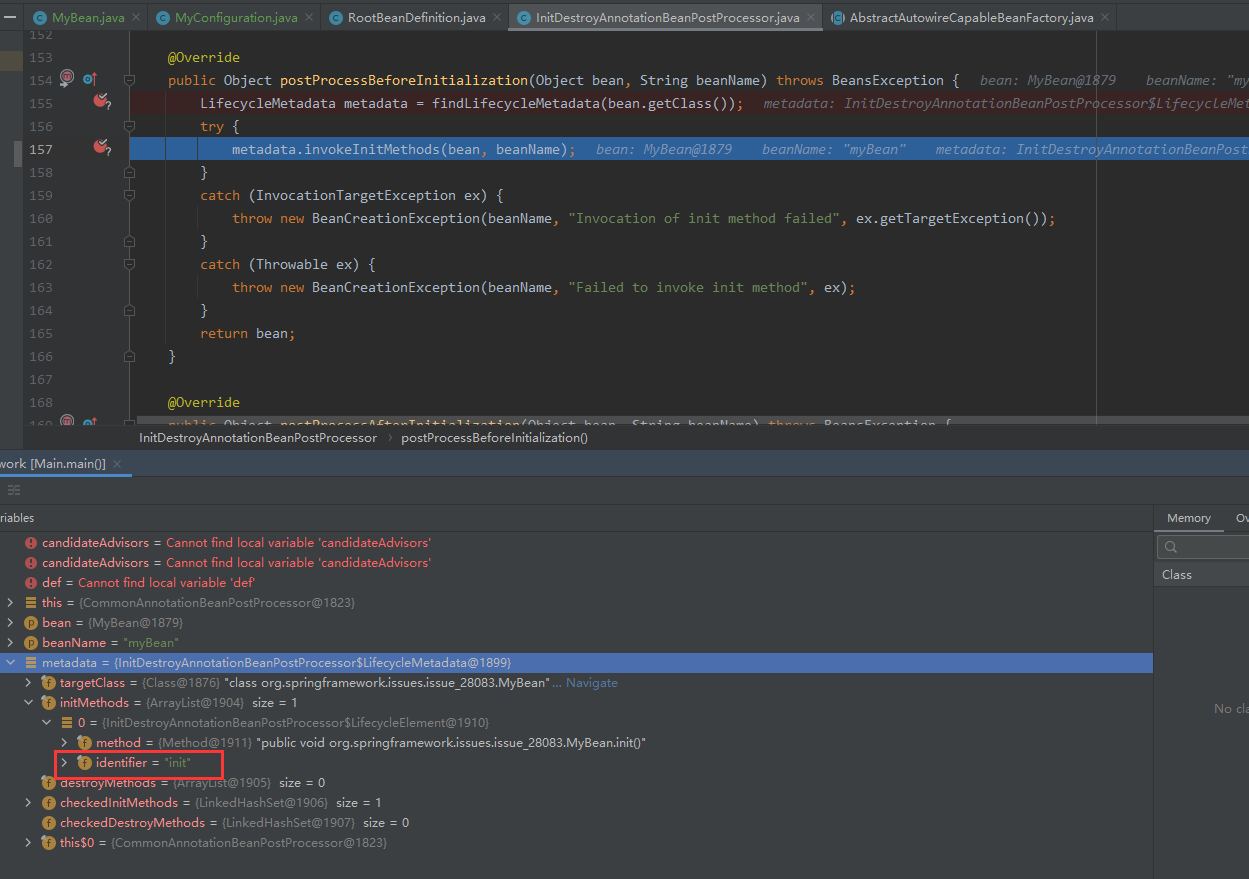1249x879 pixels.
Task: Click the field icon of initMethods
Action: click(x=49, y=703)
